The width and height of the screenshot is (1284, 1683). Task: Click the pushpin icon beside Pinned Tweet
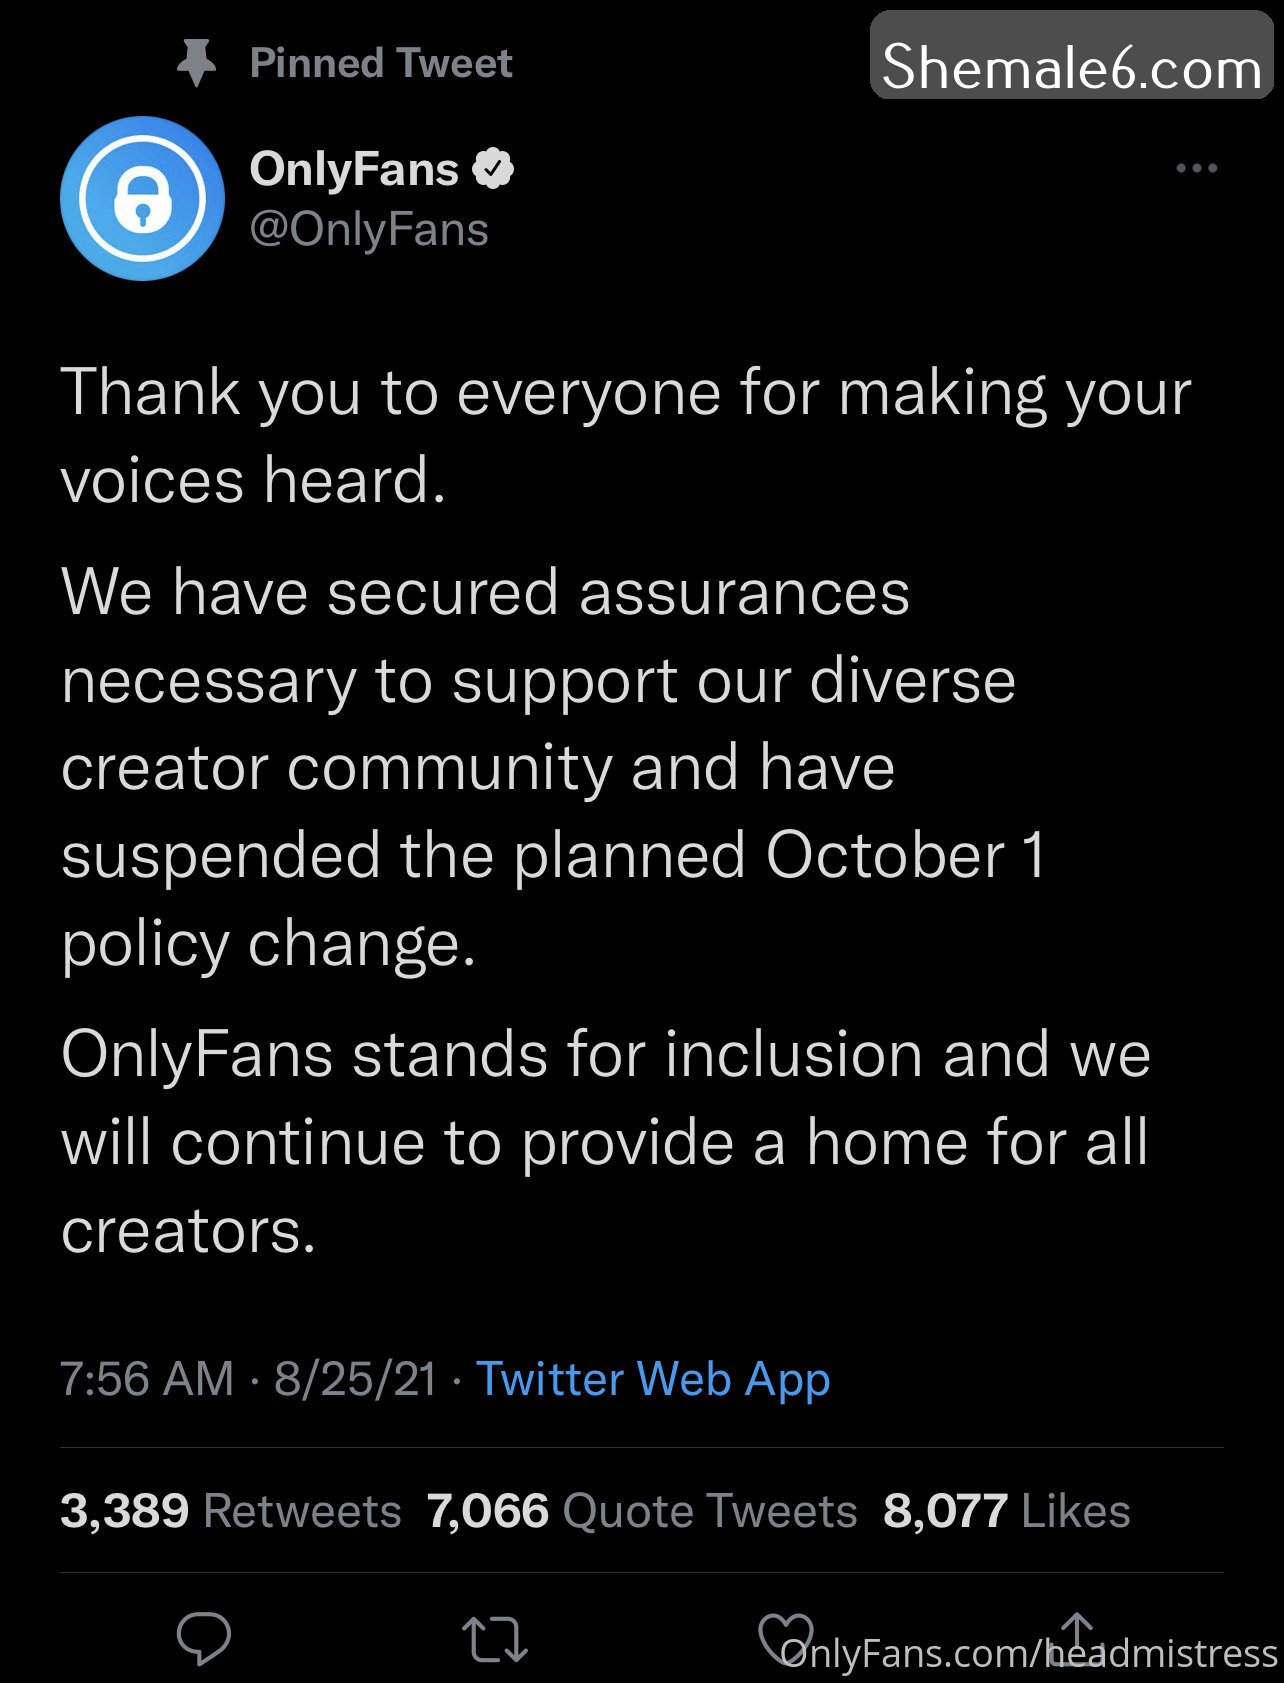(x=196, y=63)
